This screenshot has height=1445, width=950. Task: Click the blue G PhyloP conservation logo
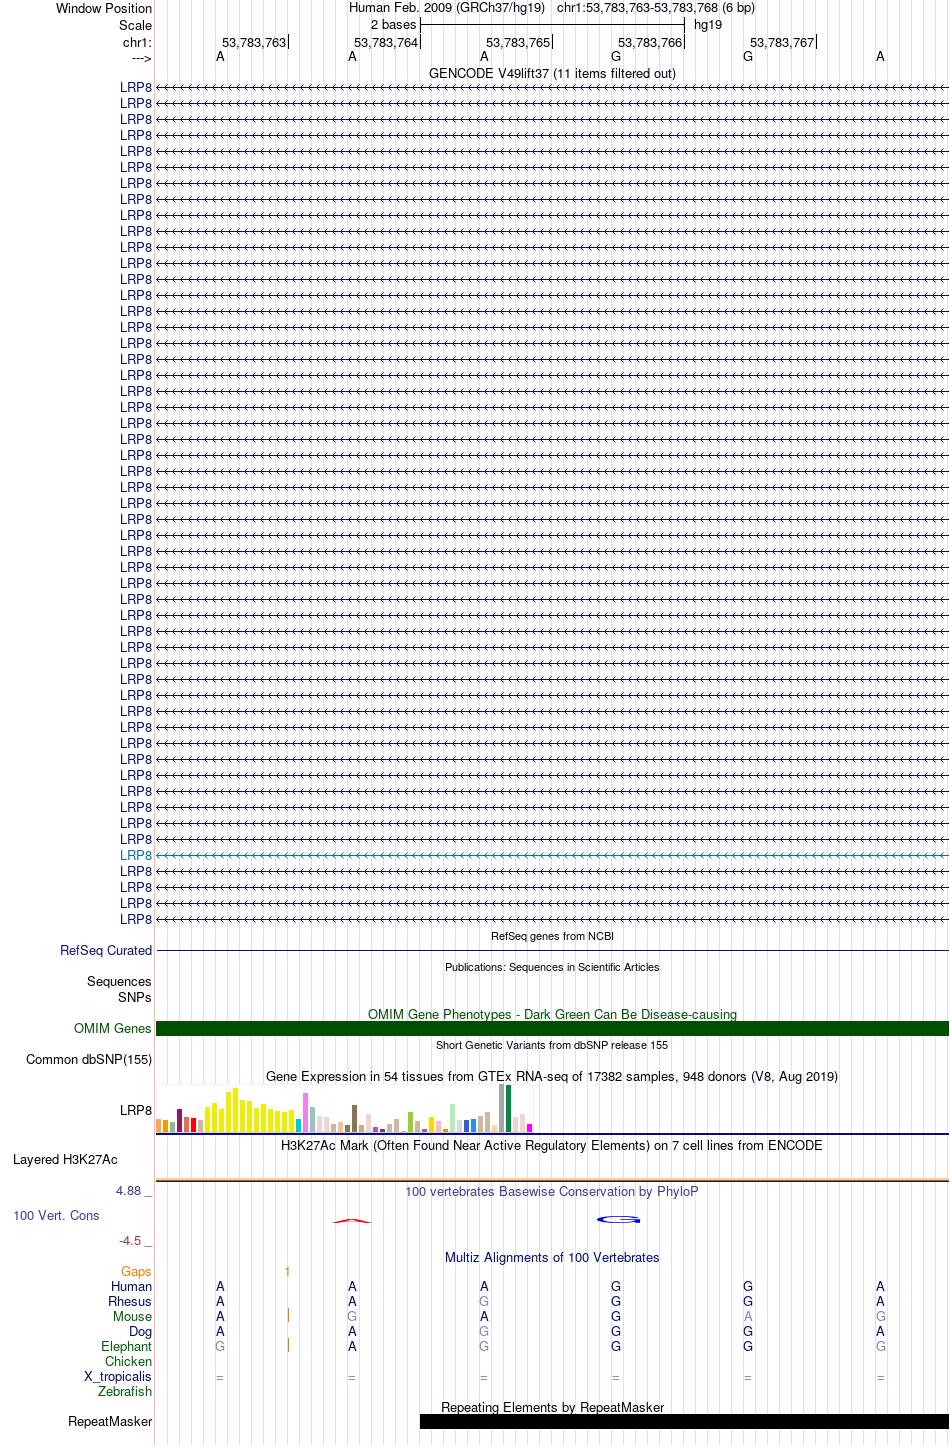[618, 1219]
